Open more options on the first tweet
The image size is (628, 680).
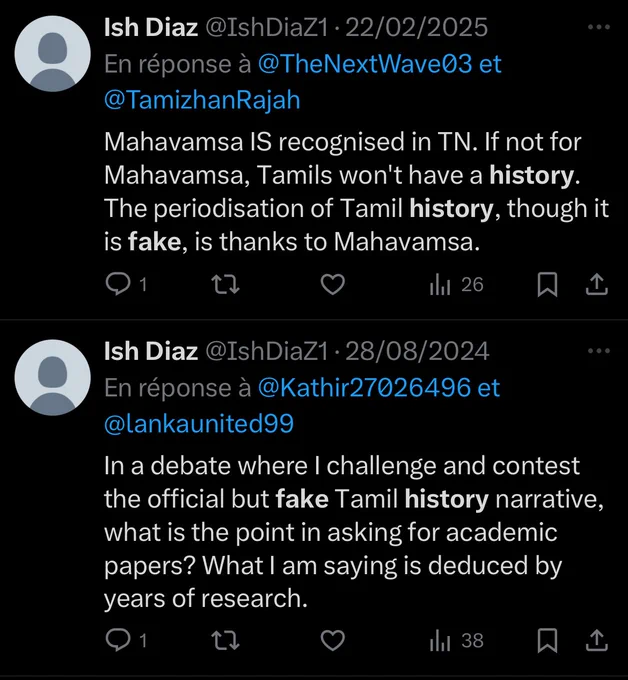pos(599,27)
